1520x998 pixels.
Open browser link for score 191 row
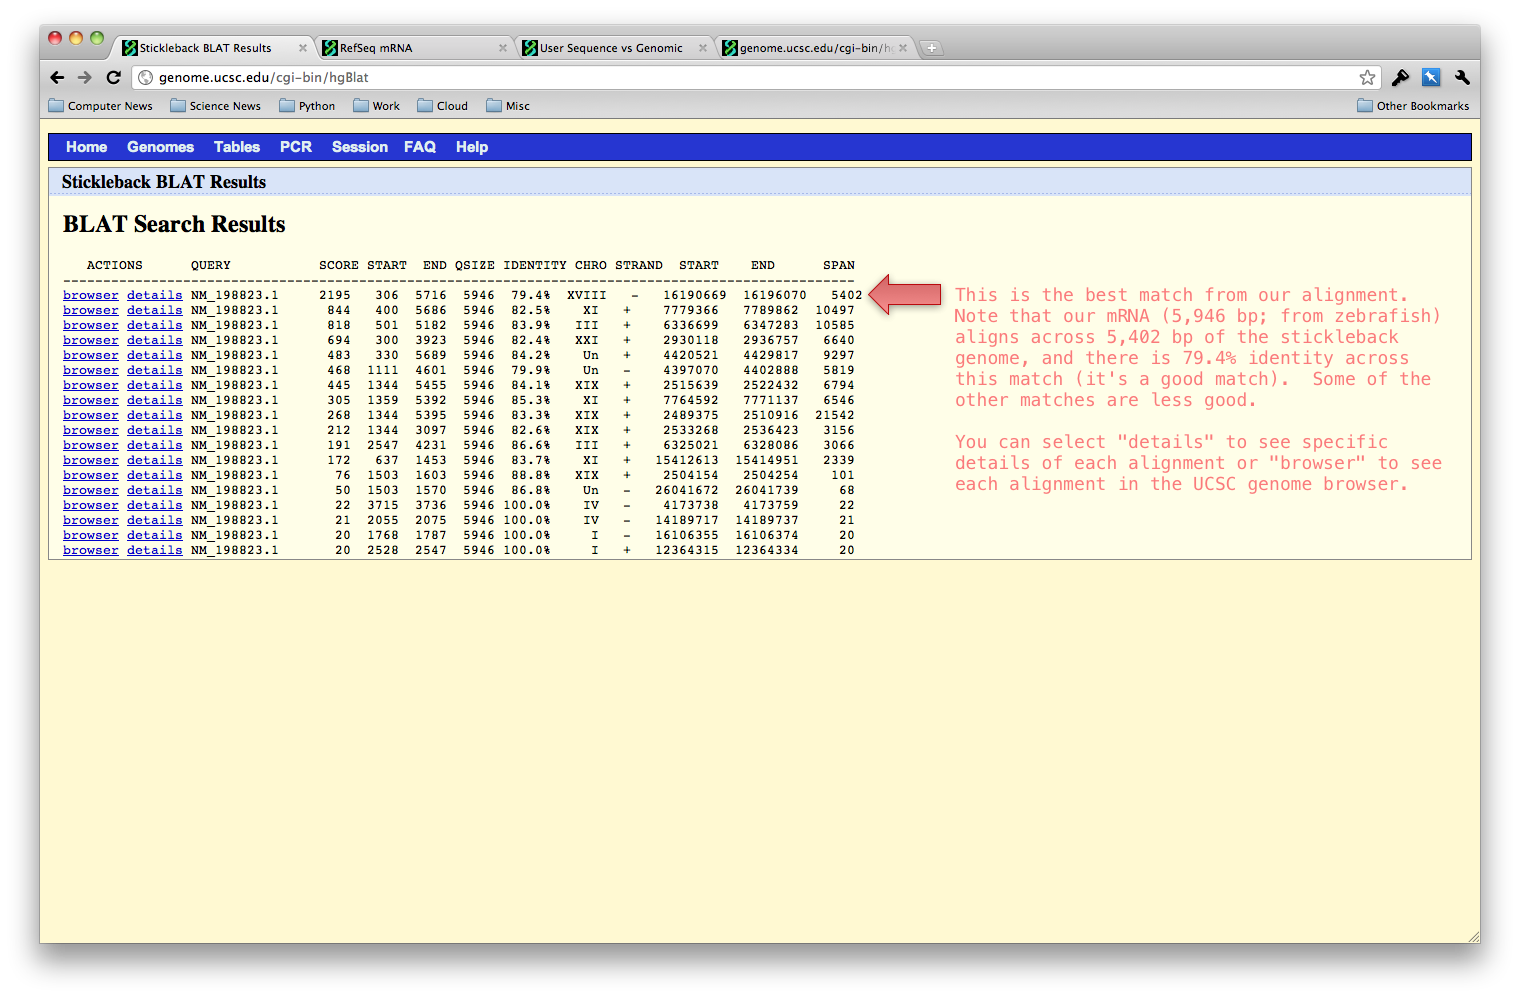click(x=91, y=445)
